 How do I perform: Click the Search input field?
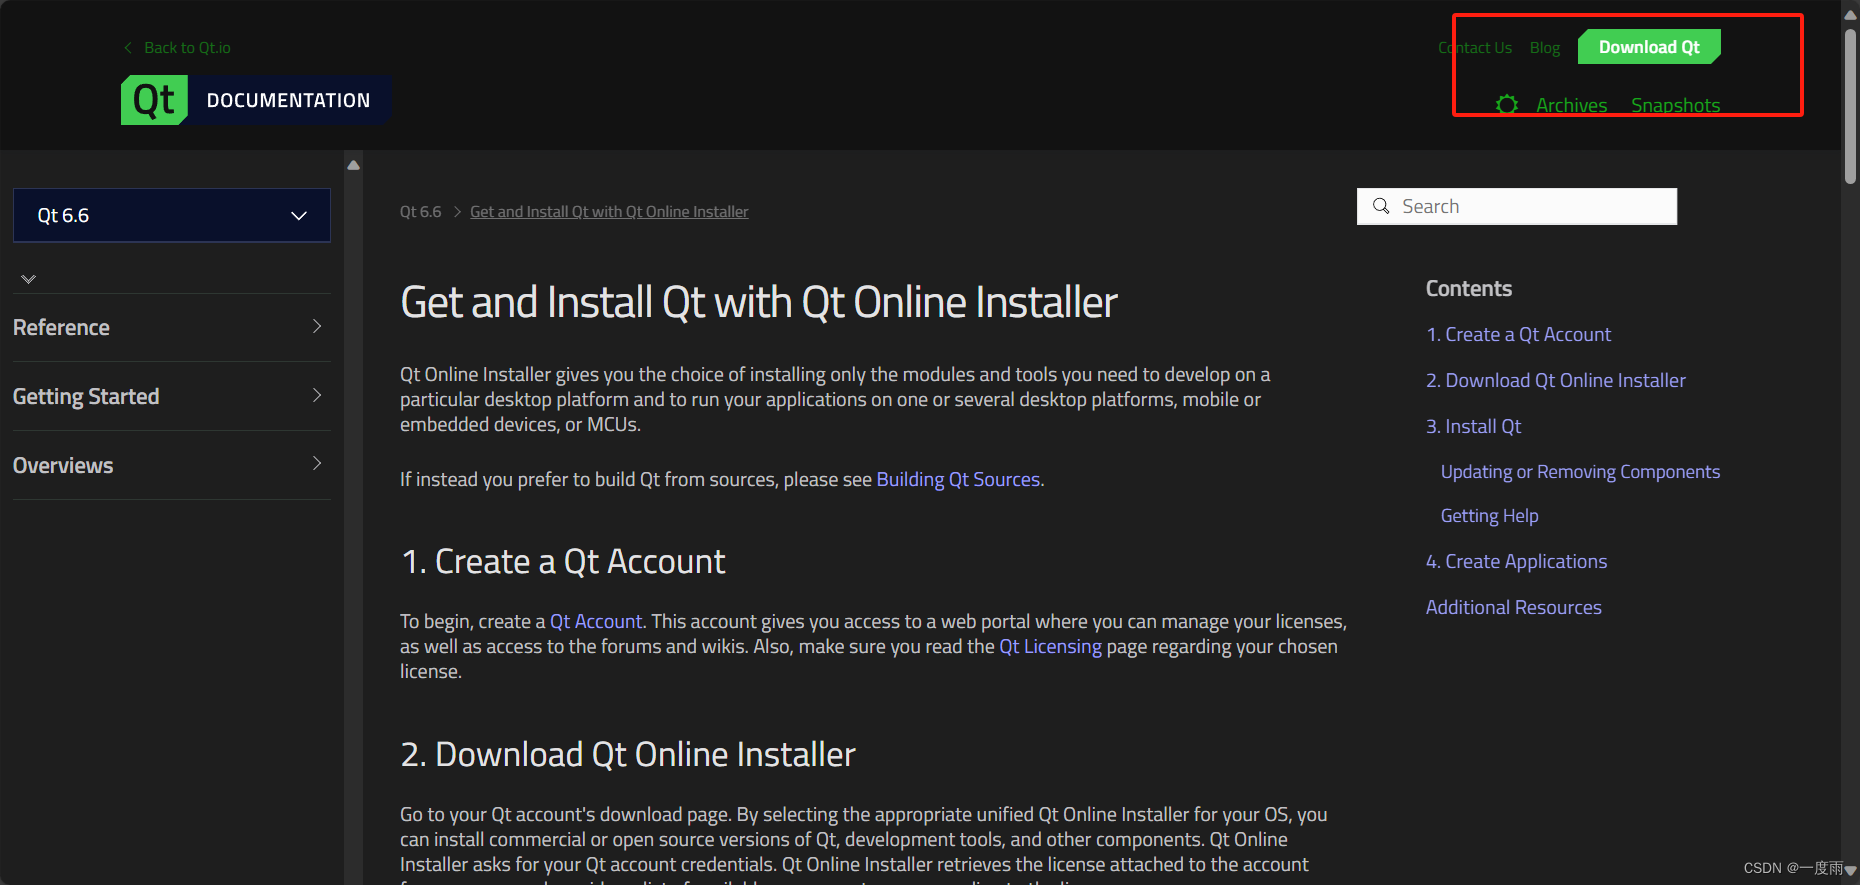1517,206
